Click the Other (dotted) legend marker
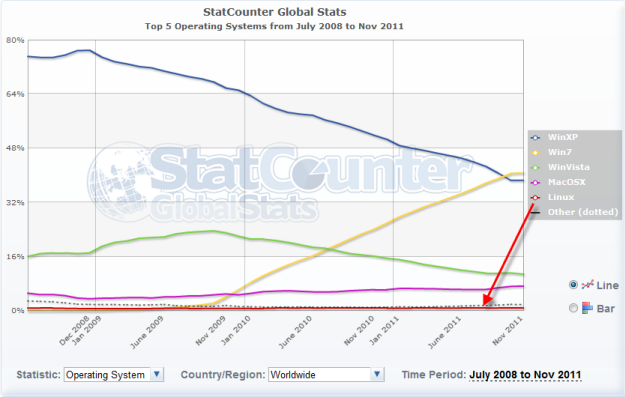This screenshot has height=397, width=625. click(535, 212)
